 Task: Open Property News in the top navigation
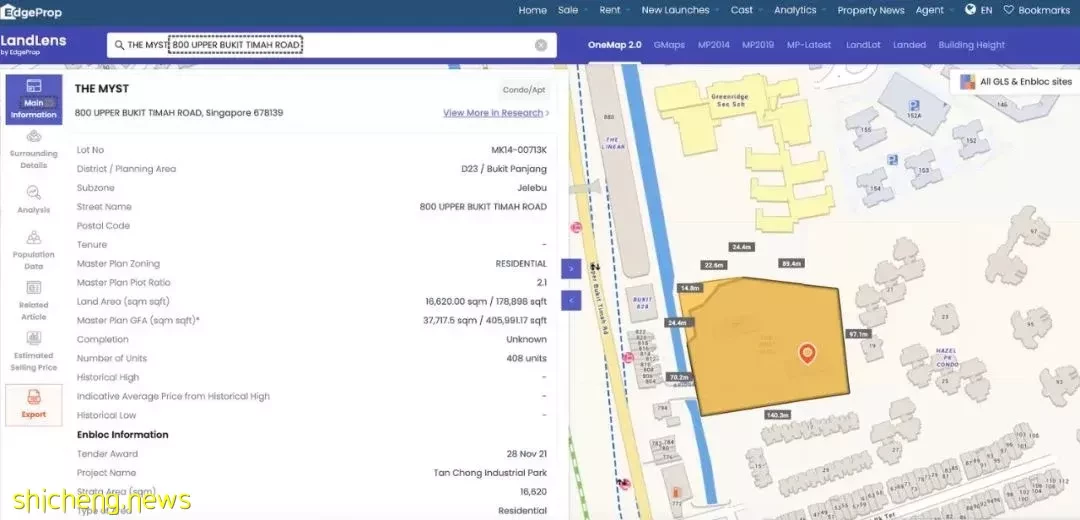(x=871, y=10)
